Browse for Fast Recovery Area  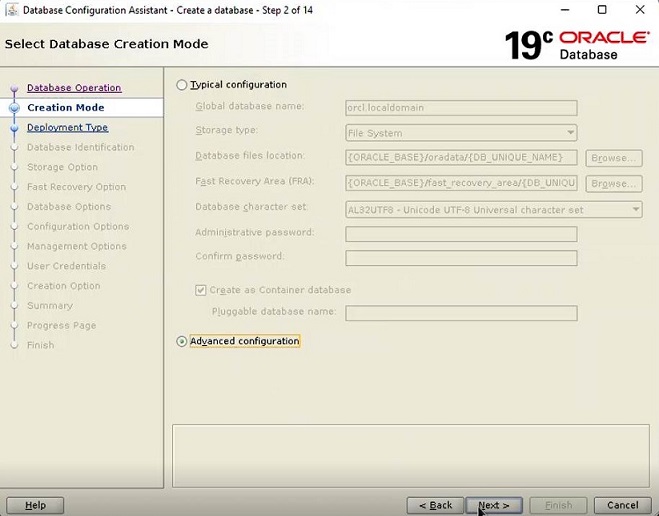pyautogui.click(x=614, y=184)
